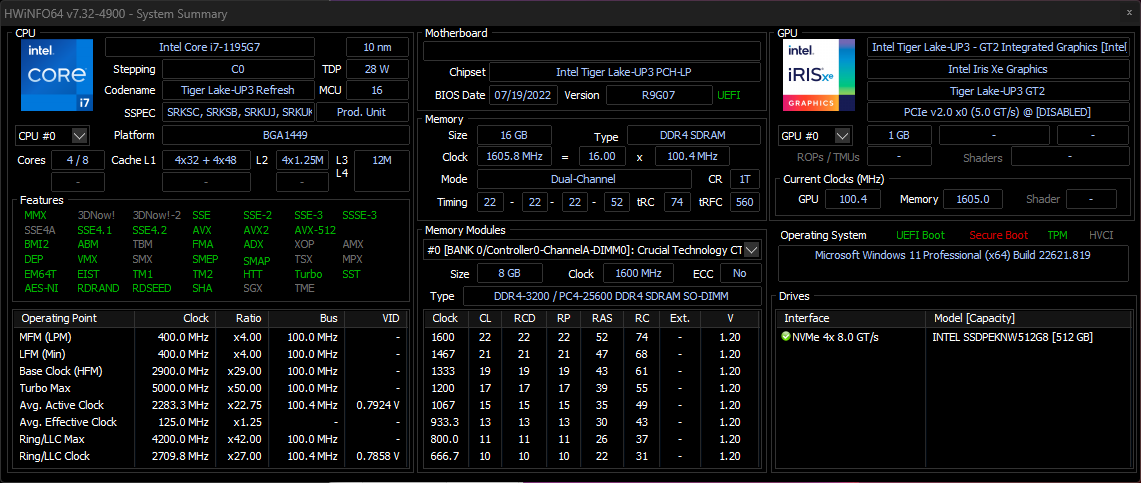Click the BIOS Version R9G07 field
This screenshot has width=1141, height=483.
pos(659,95)
